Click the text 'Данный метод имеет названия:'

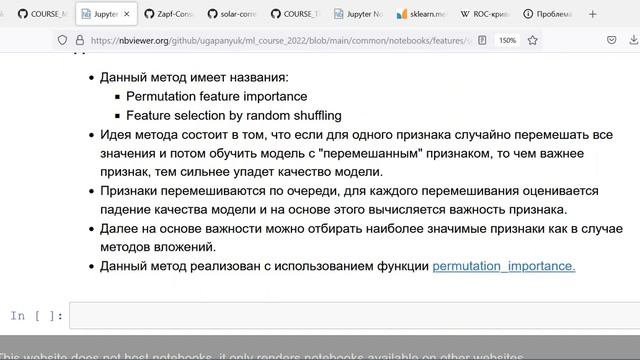(x=194, y=77)
